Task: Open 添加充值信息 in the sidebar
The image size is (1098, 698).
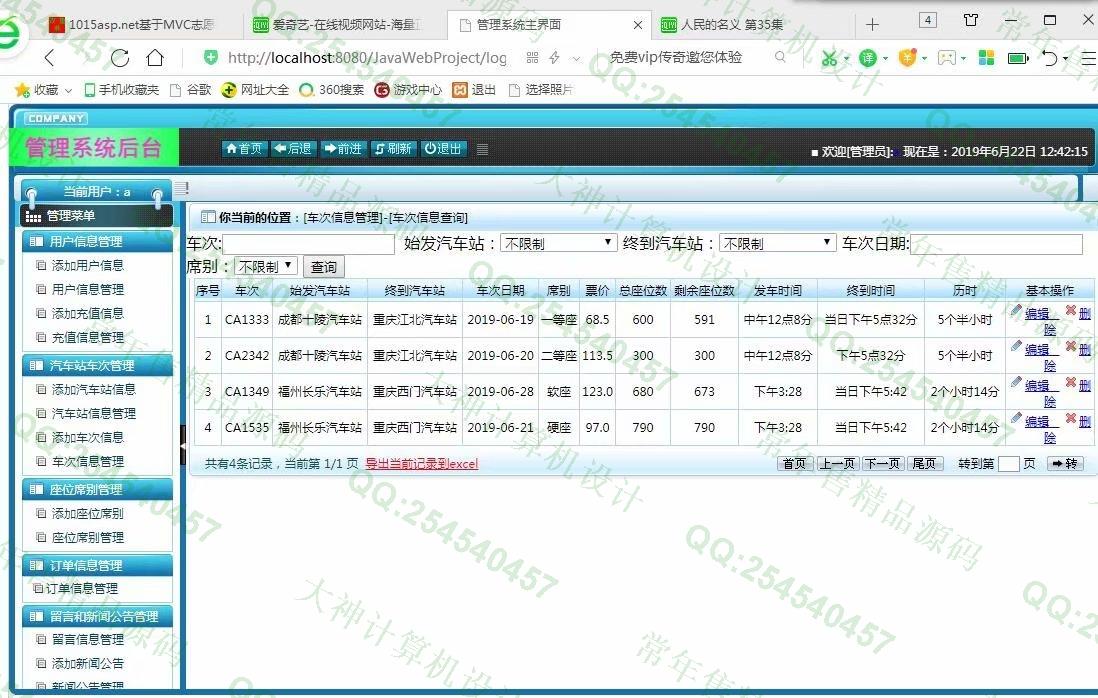Action: 88,313
